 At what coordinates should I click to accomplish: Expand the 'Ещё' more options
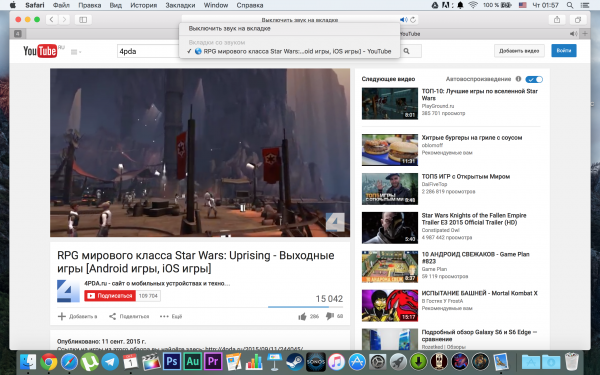(171, 316)
